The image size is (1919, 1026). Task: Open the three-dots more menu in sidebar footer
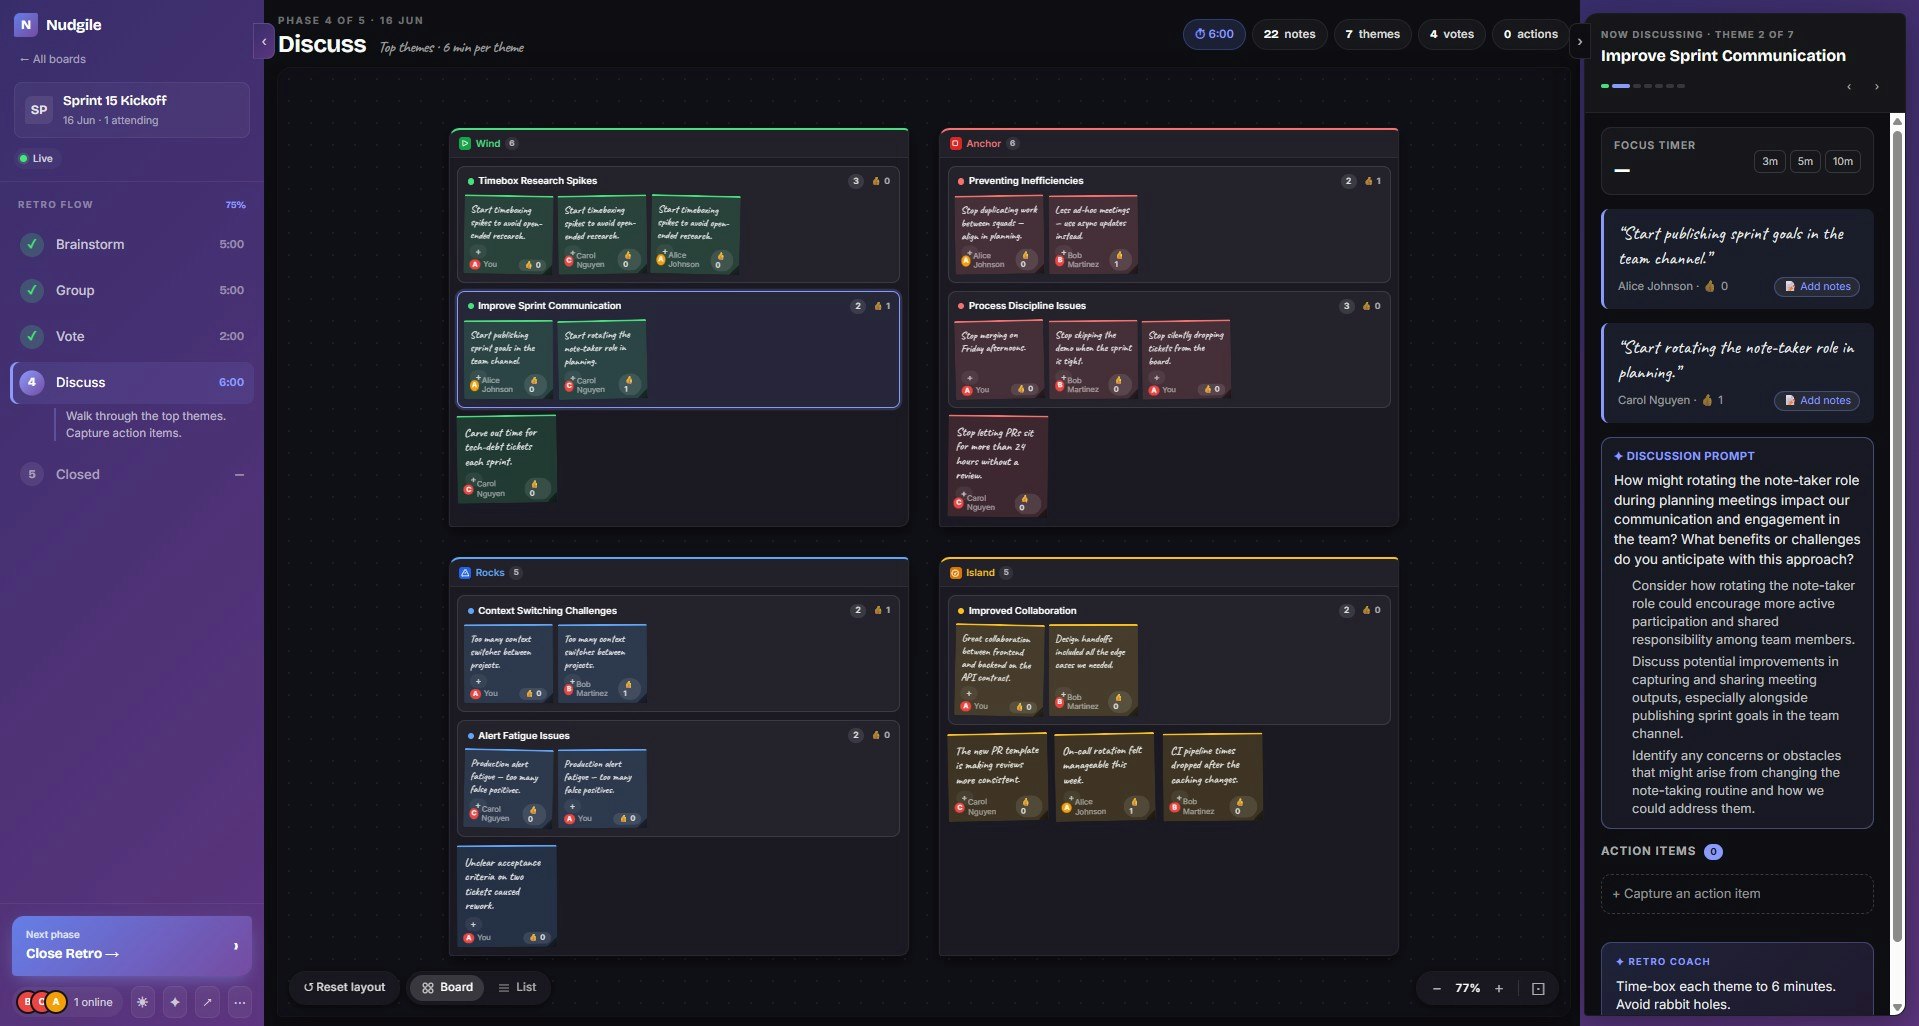coord(239,1002)
